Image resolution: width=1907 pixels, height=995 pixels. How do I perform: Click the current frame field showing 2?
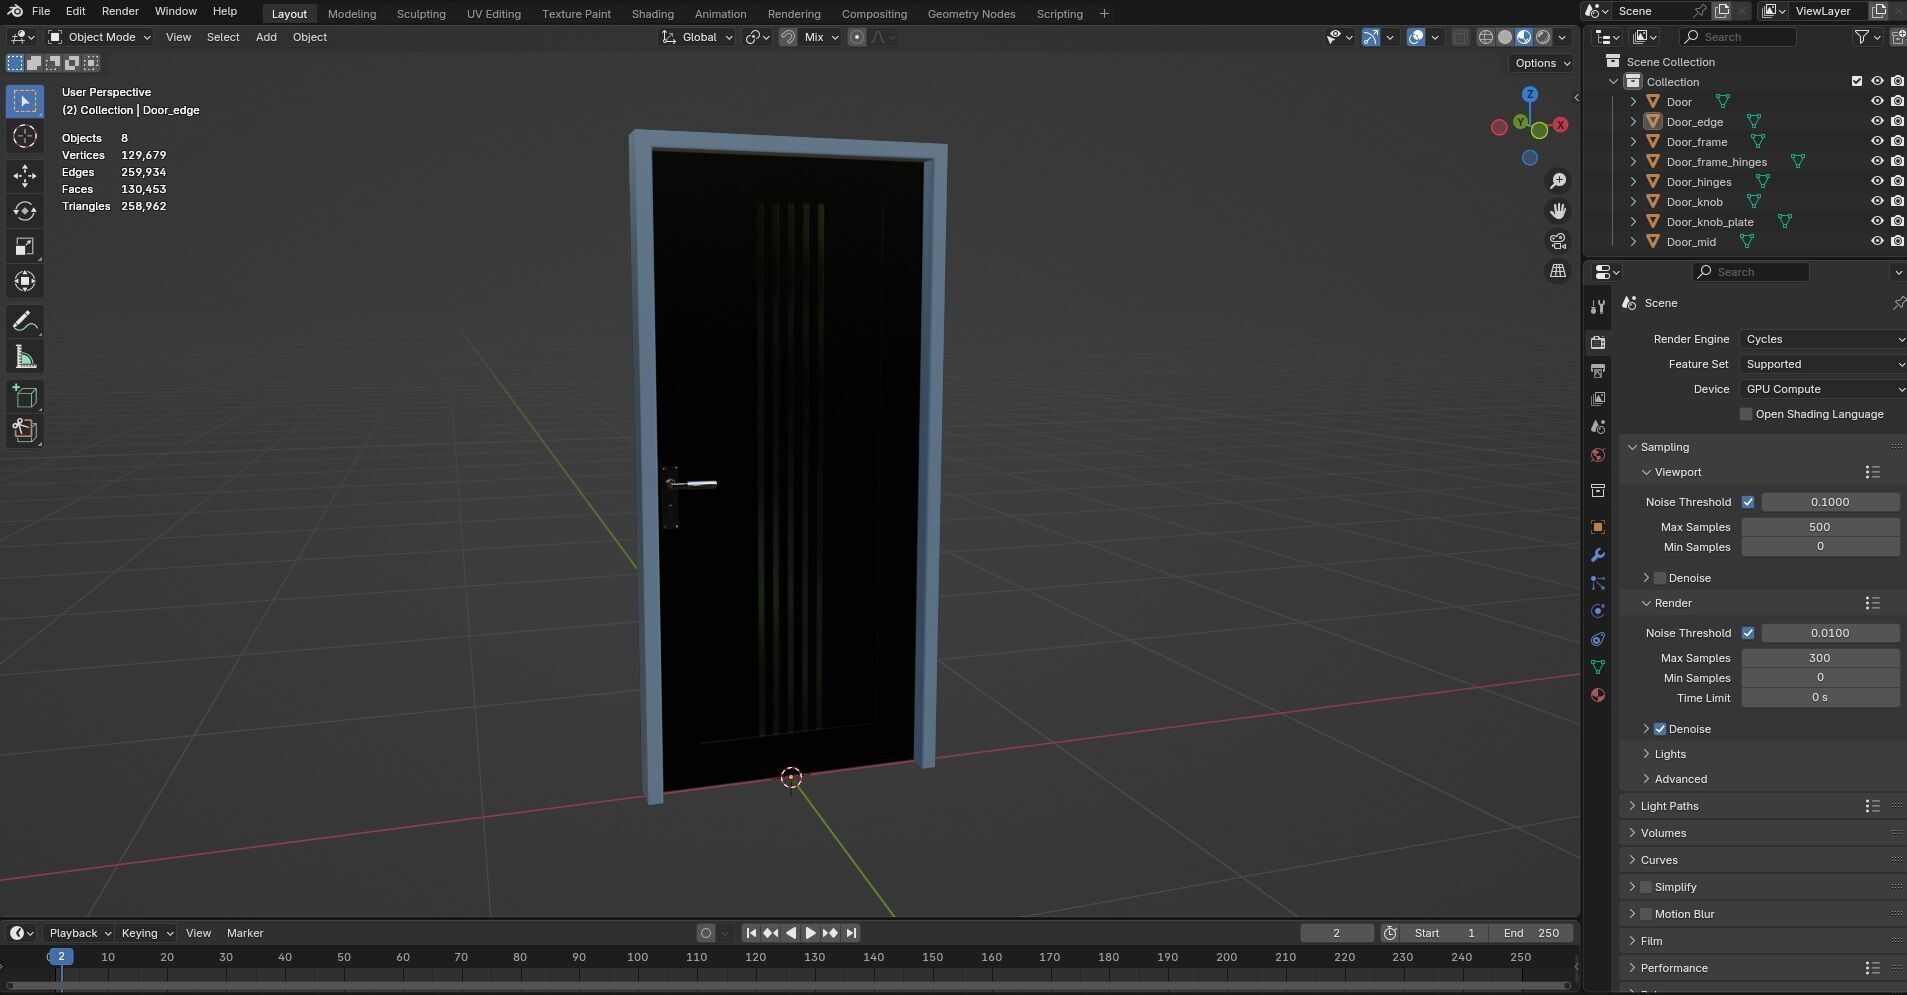(x=1337, y=933)
